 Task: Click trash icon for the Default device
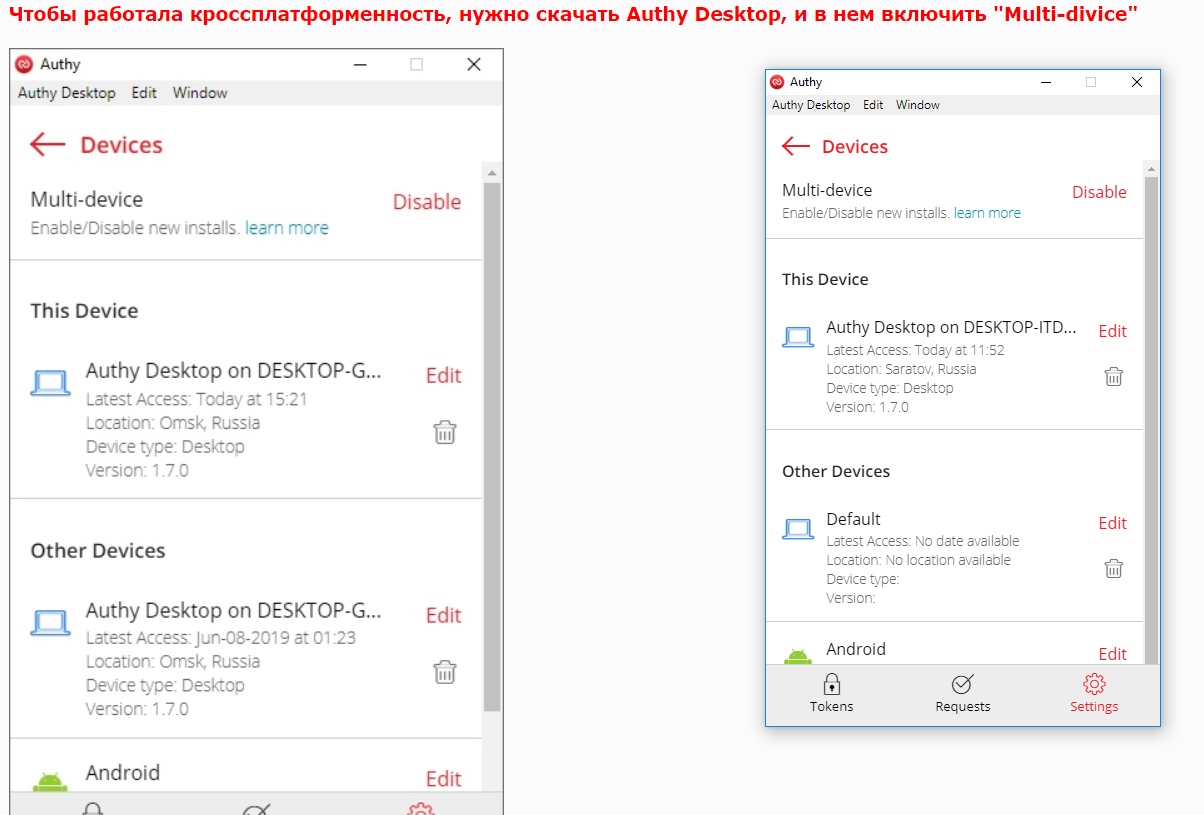(x=1113, y=569)
